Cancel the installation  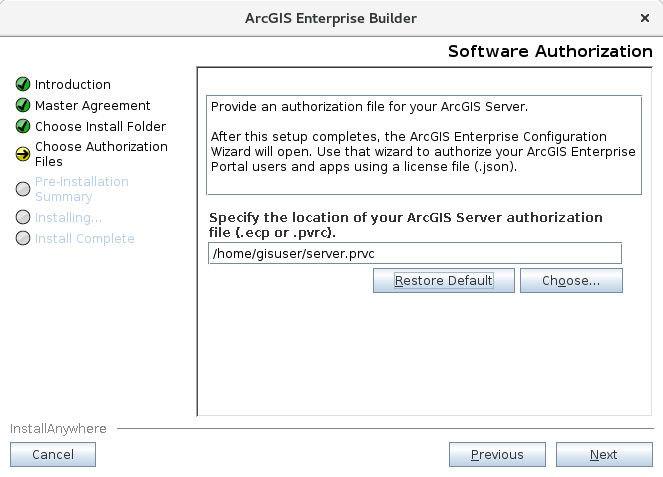[53, 455]
